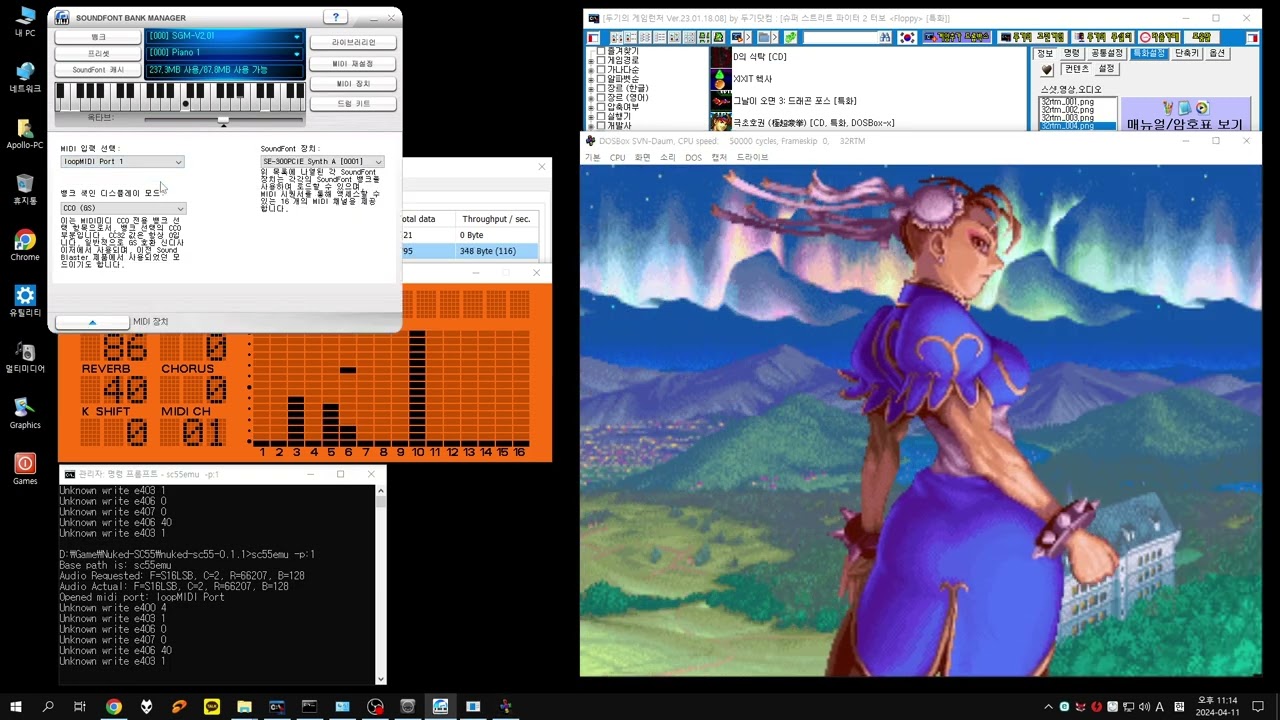The width and height of the screenshot is (1280, 720).
Task: Expand the 게임경로 tree node
Action: [x=591, y=61]
